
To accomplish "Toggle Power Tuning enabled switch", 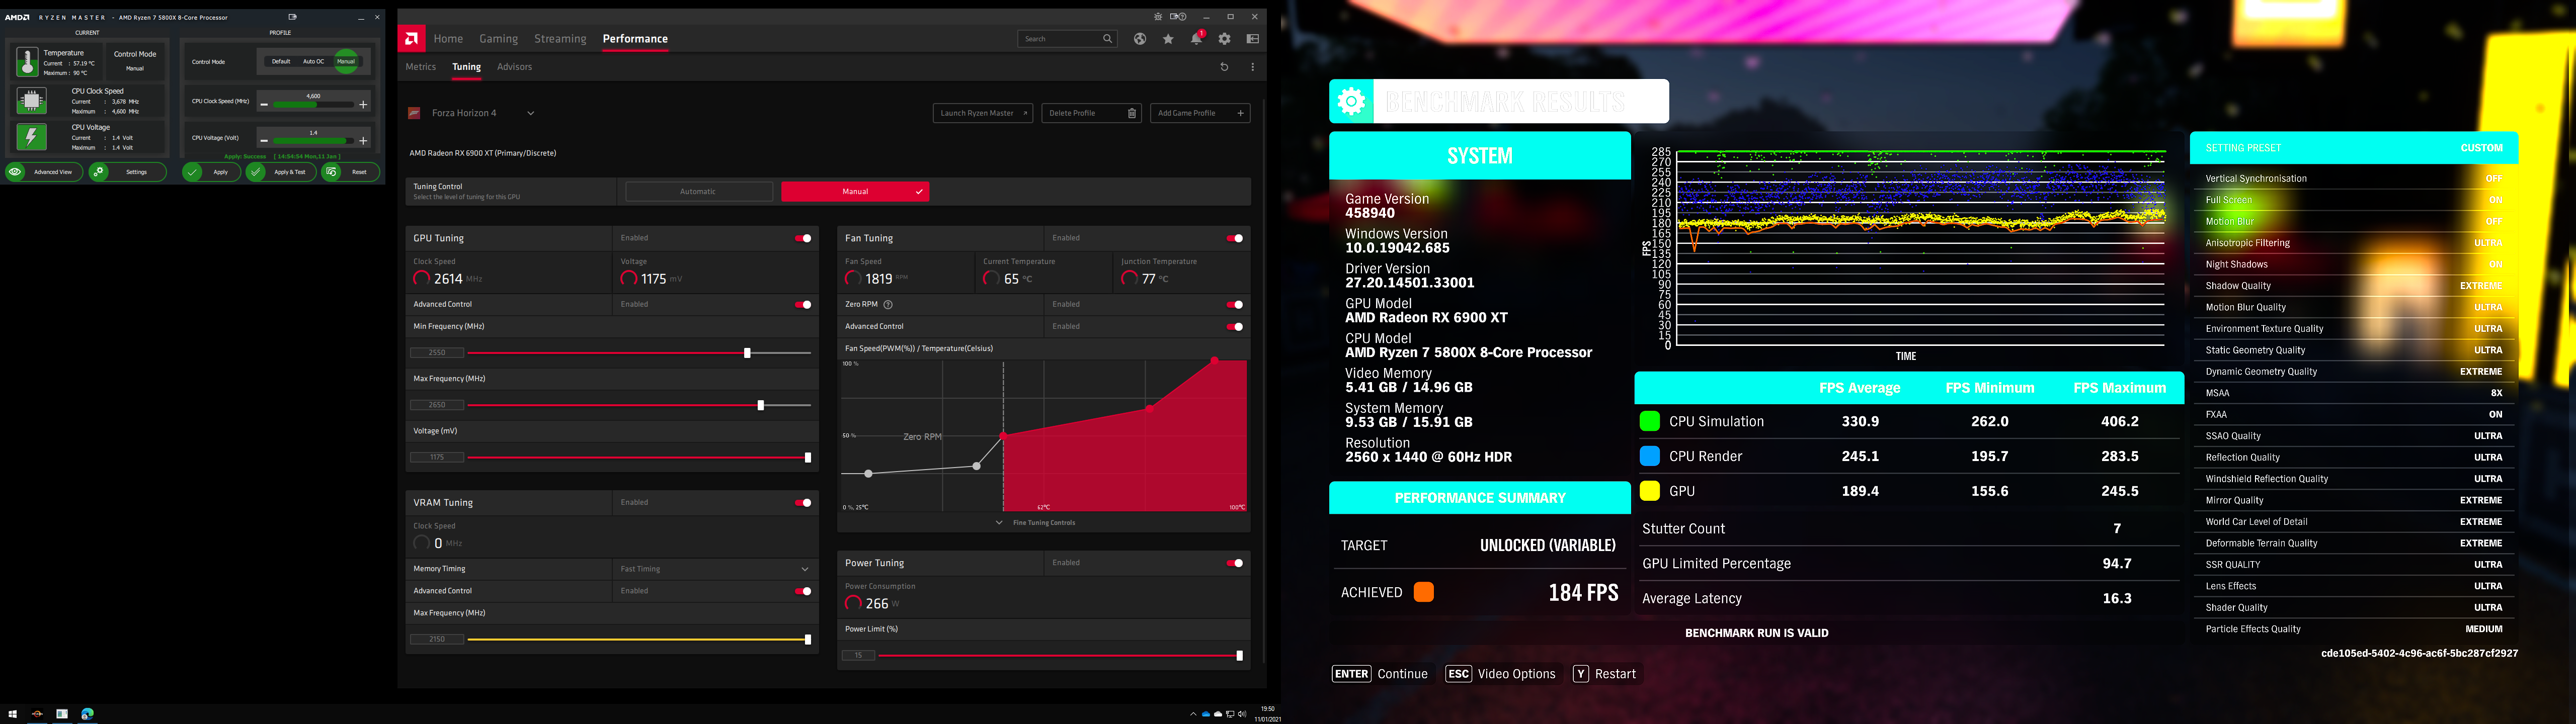I will click(x=1235, y=562).
